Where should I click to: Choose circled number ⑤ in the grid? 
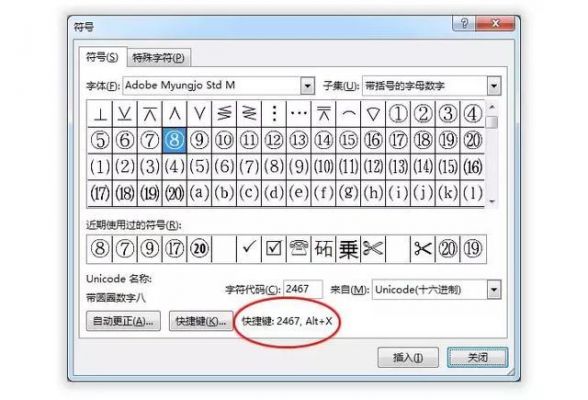tap(100, 140)
